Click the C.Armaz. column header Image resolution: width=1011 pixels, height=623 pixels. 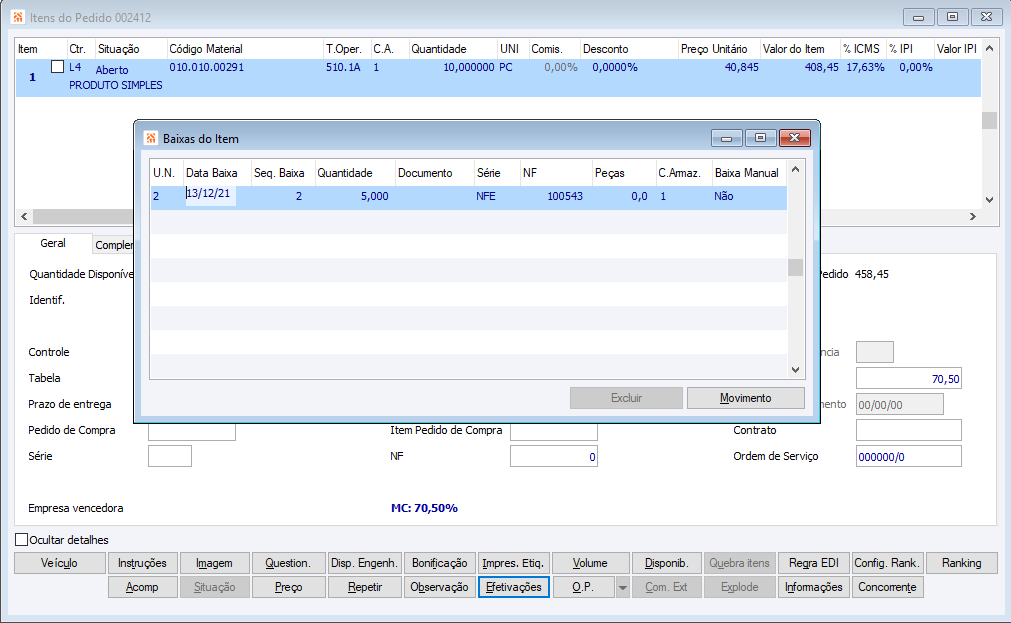point(680,173)
